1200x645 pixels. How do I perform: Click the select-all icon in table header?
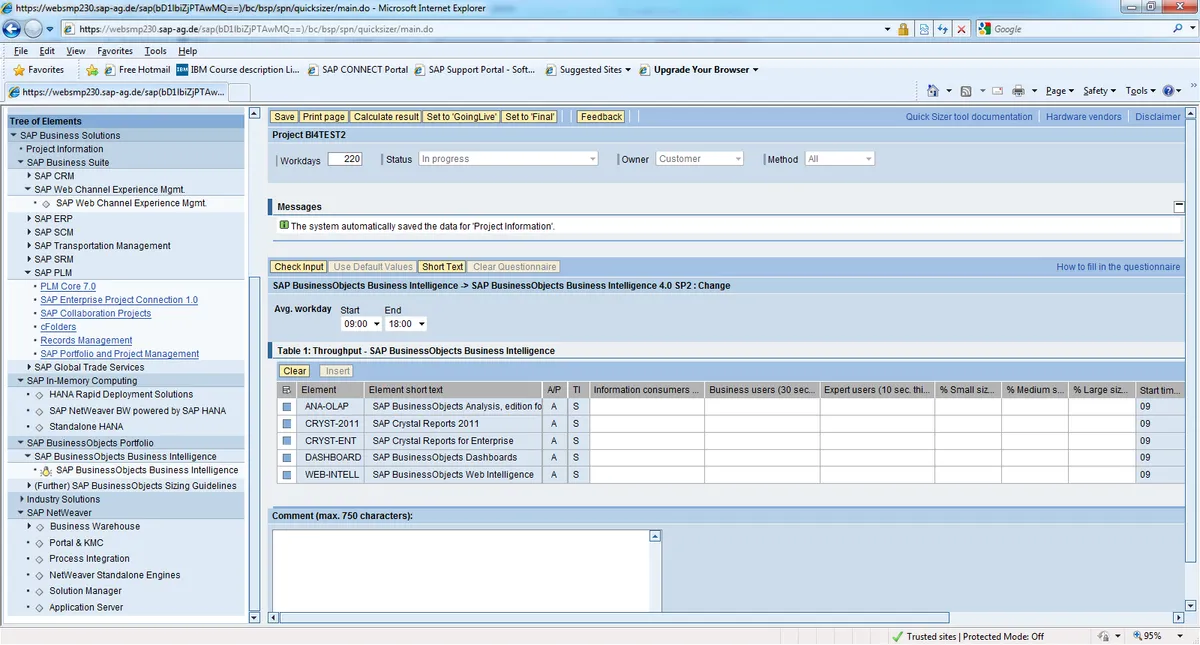[287, 390]
